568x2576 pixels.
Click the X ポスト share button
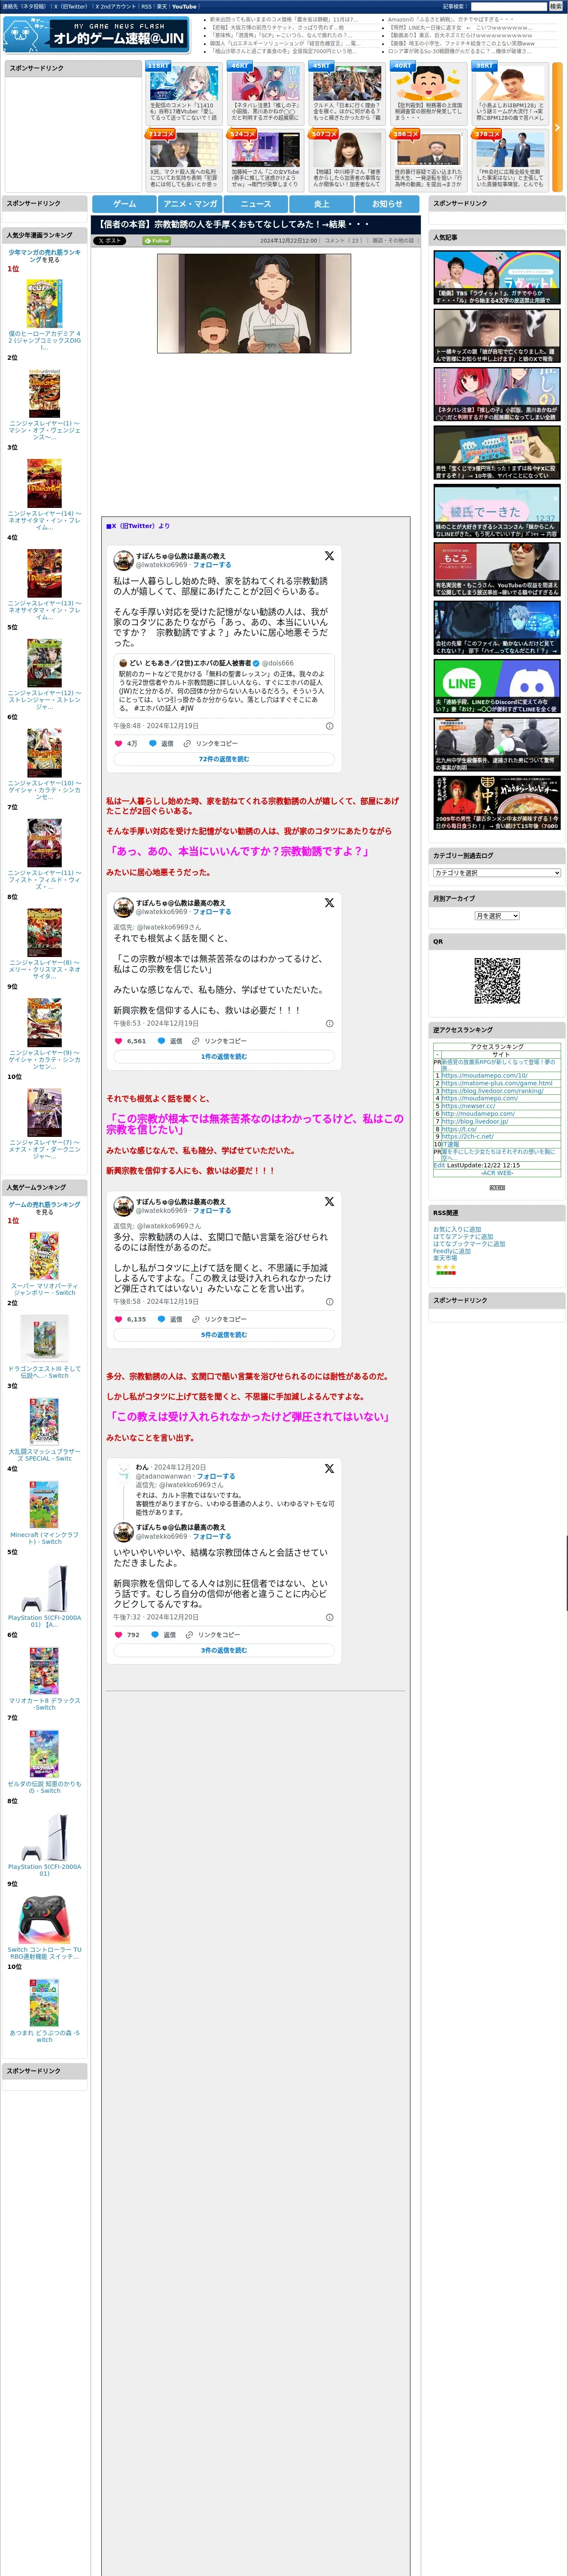110,241
